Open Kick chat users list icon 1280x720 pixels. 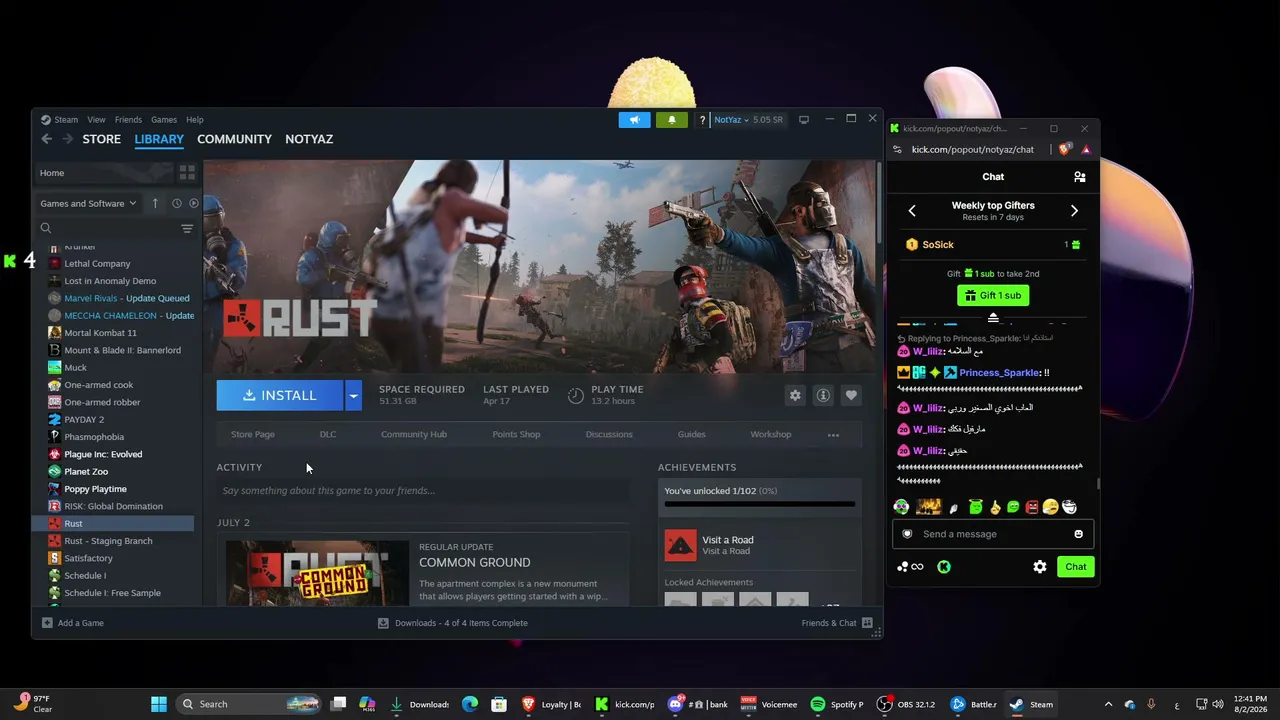[1080, 177]
